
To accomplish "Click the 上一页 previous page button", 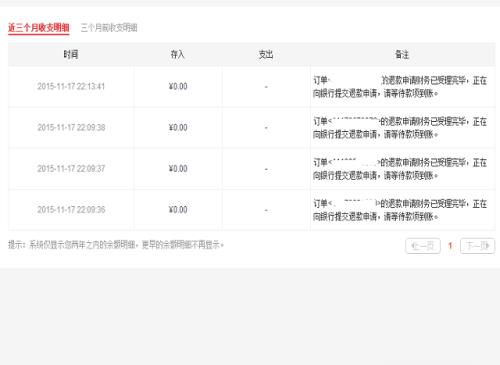I will pos(423,246).
